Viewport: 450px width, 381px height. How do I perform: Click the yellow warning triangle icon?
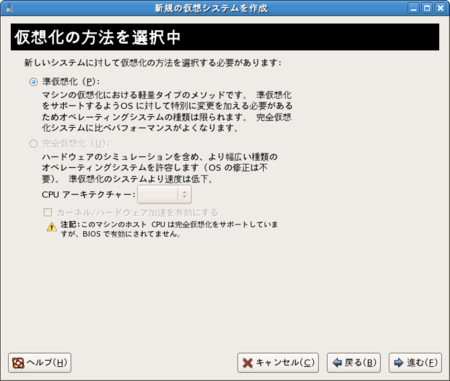(x=52, y=227)
